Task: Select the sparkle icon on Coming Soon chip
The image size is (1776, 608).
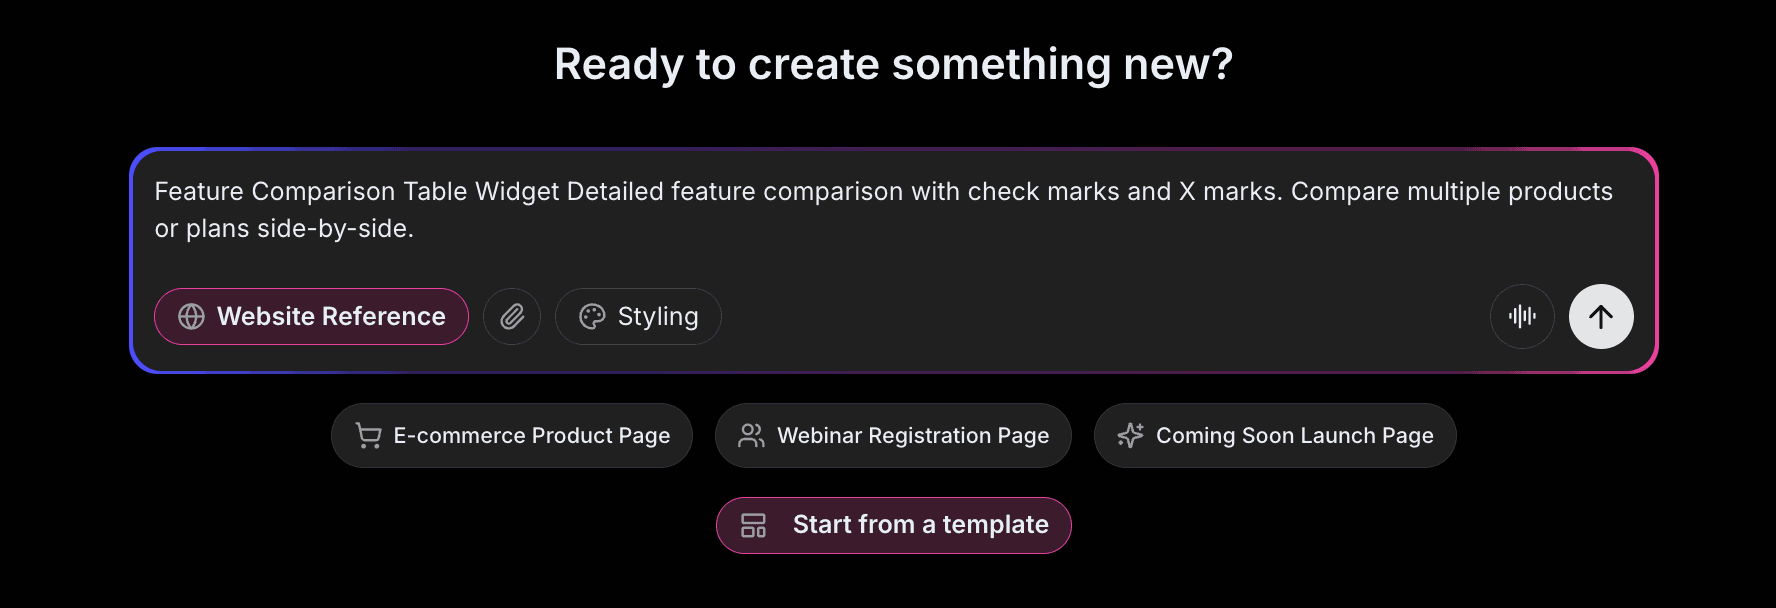Action: click(x=1130, y=435)
